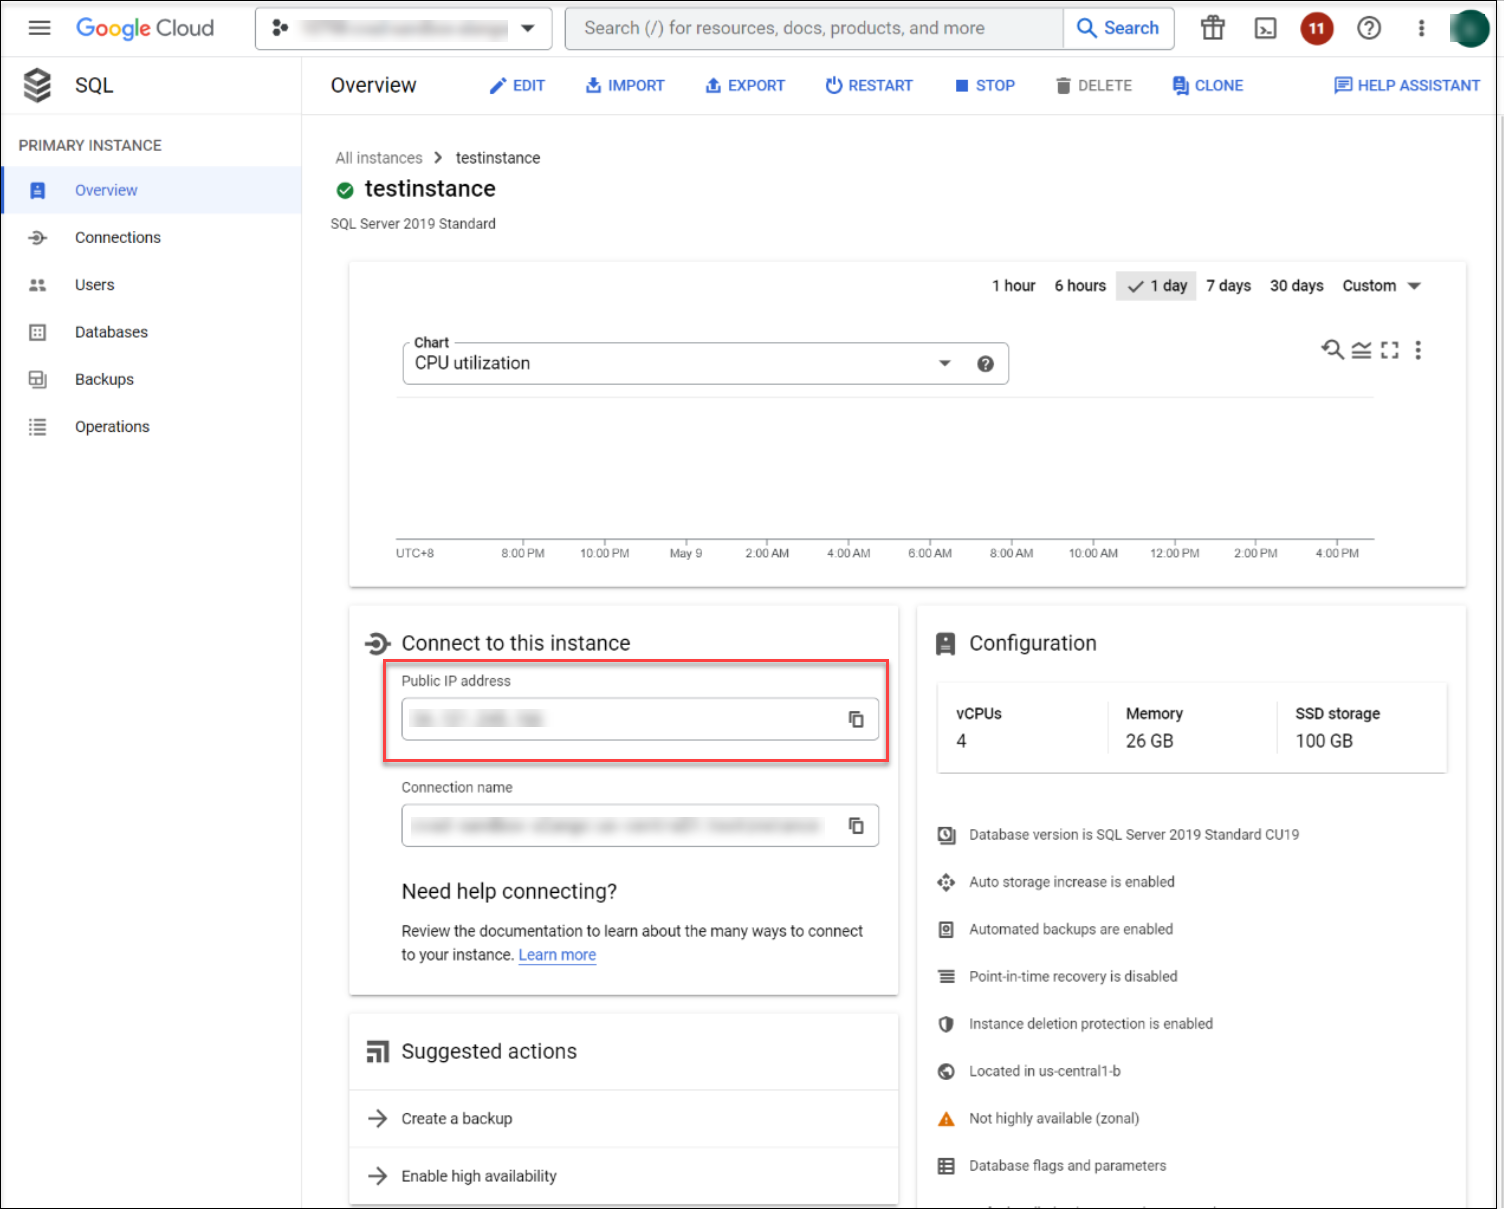Open the chart's three-dot options menu

(1418, 350)
